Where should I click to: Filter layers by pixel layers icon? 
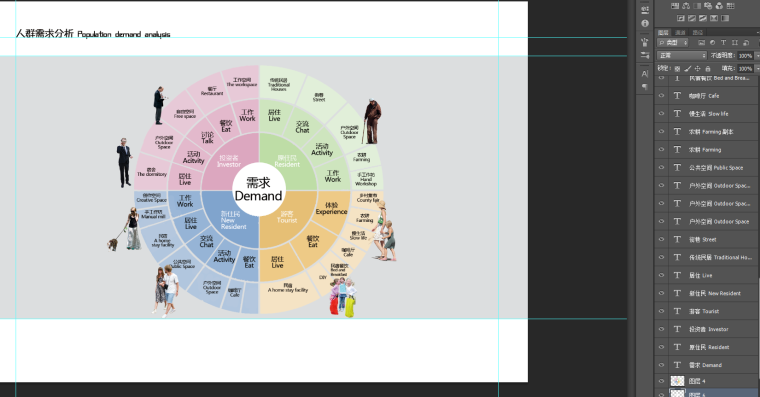[x=702, y=43]
